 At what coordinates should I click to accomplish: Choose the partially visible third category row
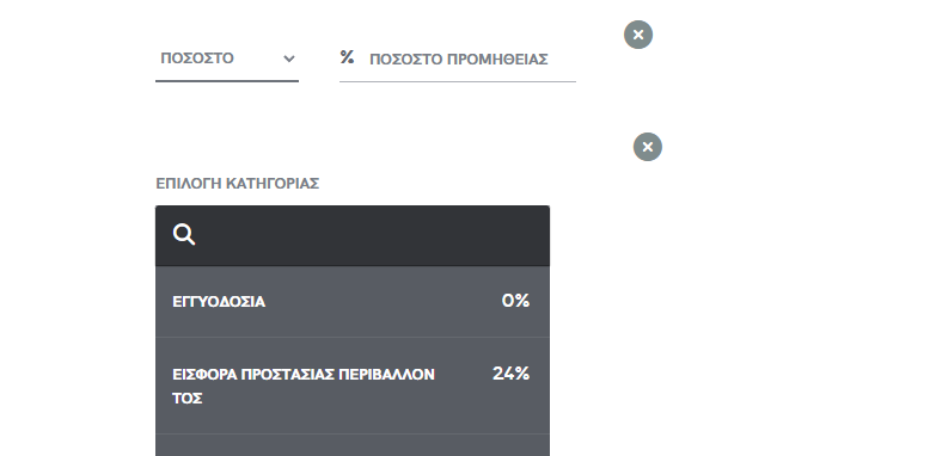click(x=352, y=445)
